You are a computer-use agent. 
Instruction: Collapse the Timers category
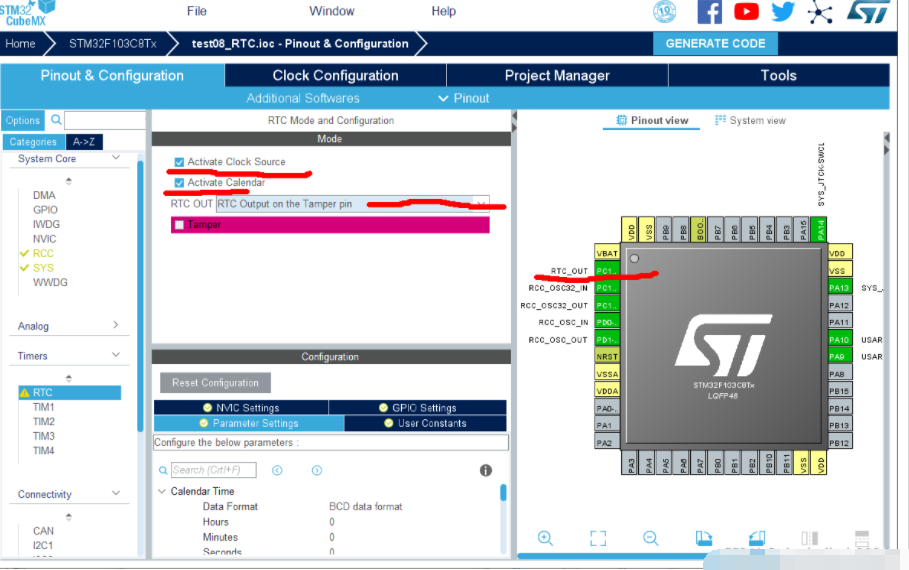(116, 355)
